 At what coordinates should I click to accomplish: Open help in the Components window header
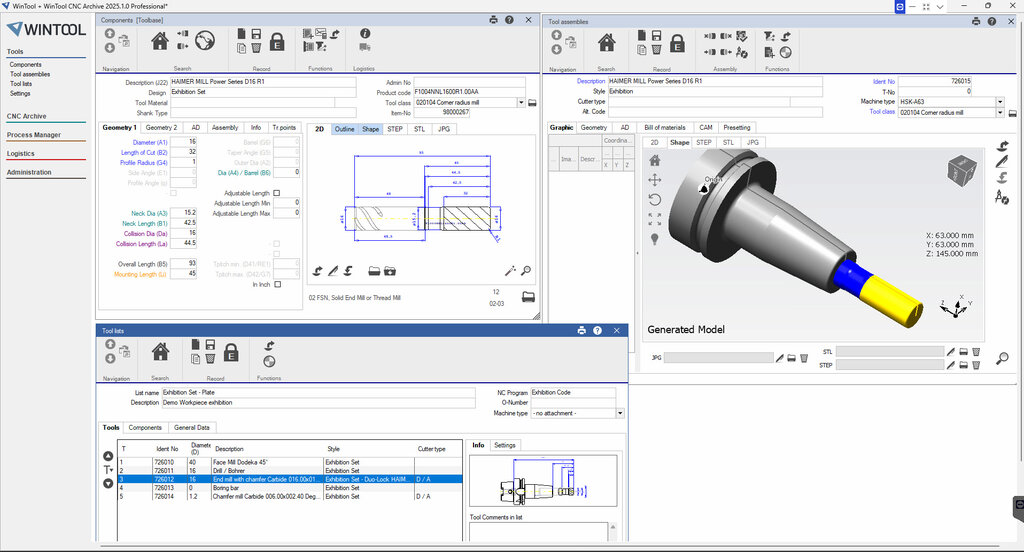(509, 20)
